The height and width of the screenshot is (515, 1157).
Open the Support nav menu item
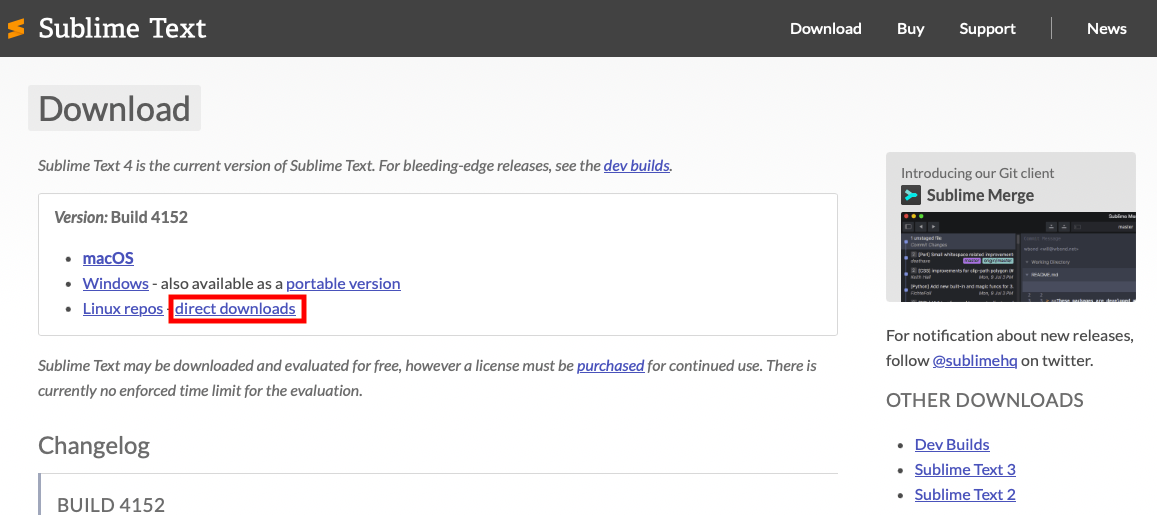[x=987, y=29]
